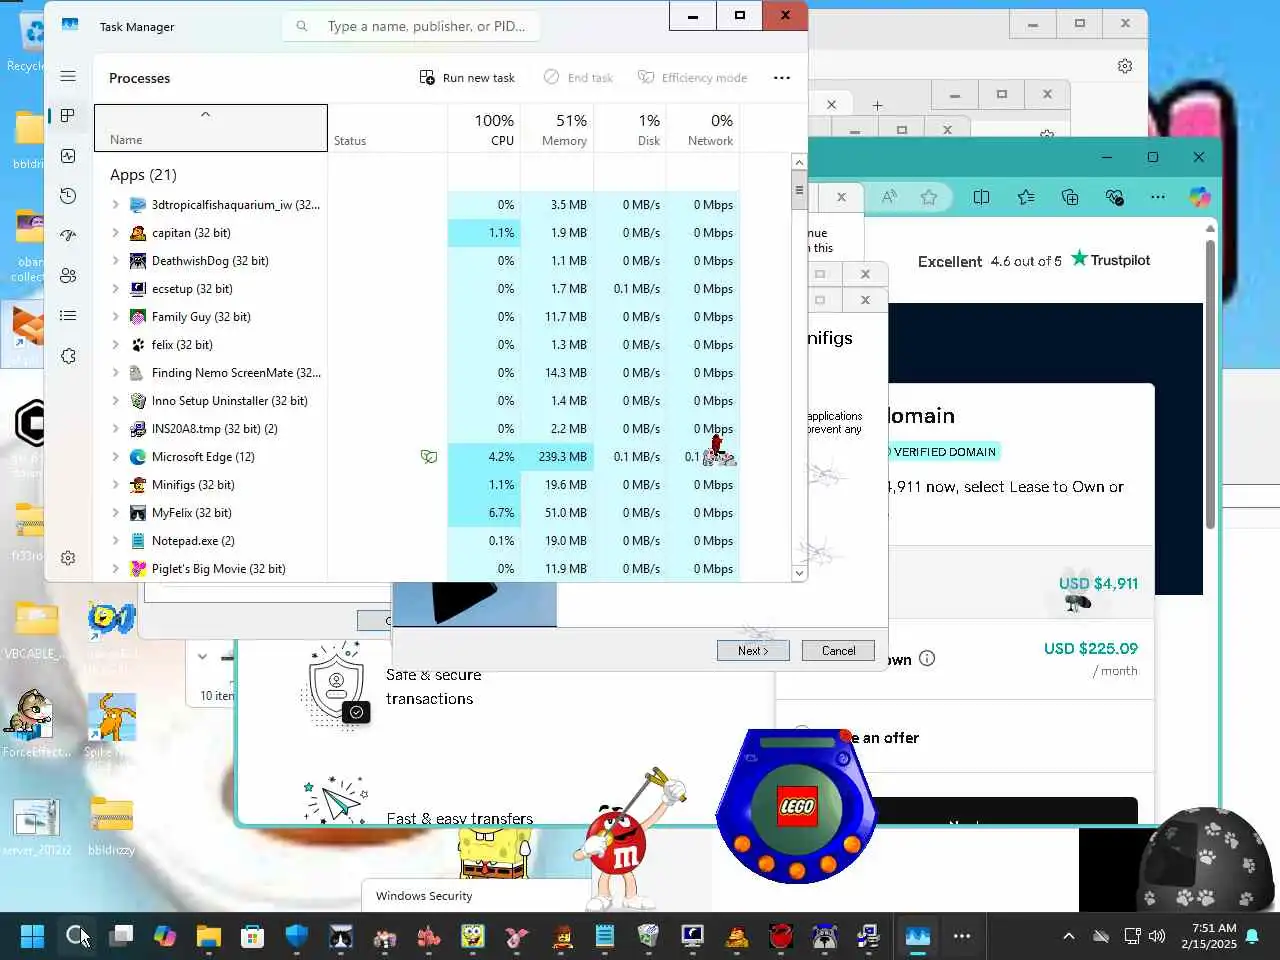Open Startup apps page in Task Manager sidebar
The image size is (1280, 960).
(x=68, y=236)
